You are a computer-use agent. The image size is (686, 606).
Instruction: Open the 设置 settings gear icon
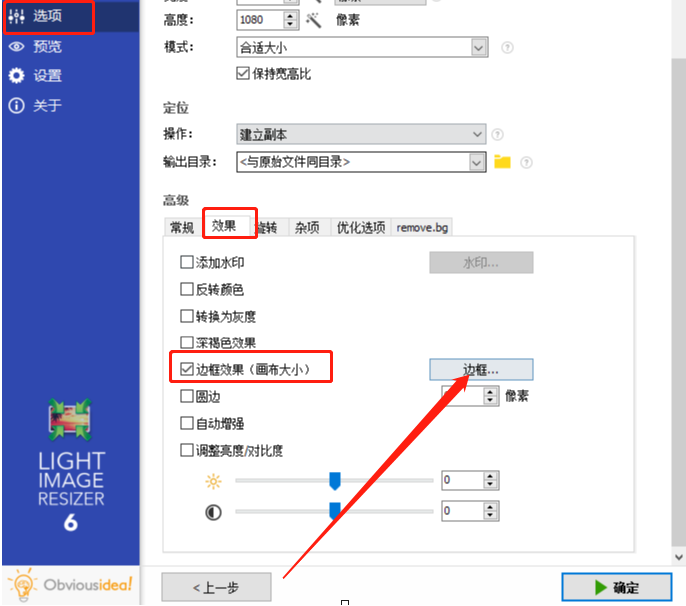pos(17,76)
